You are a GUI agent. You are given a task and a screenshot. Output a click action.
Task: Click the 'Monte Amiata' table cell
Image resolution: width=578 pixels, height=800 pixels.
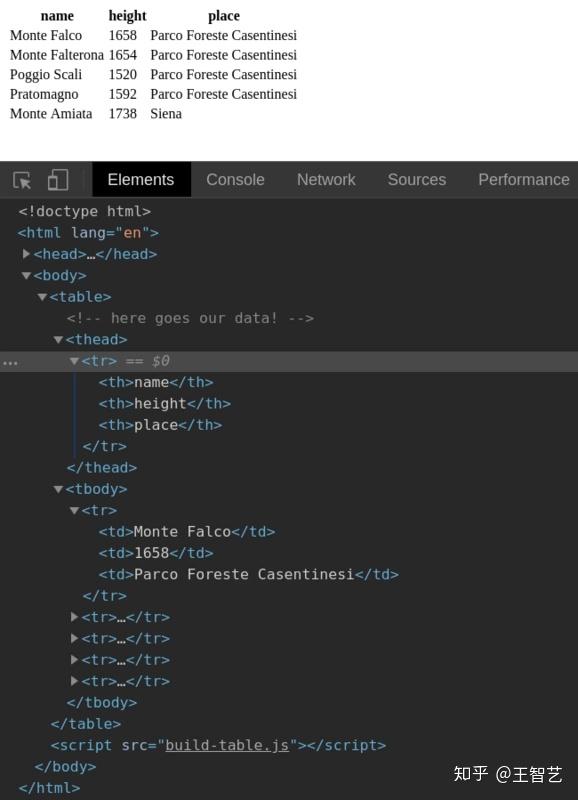pyautogui.click(x=51, y=113)
